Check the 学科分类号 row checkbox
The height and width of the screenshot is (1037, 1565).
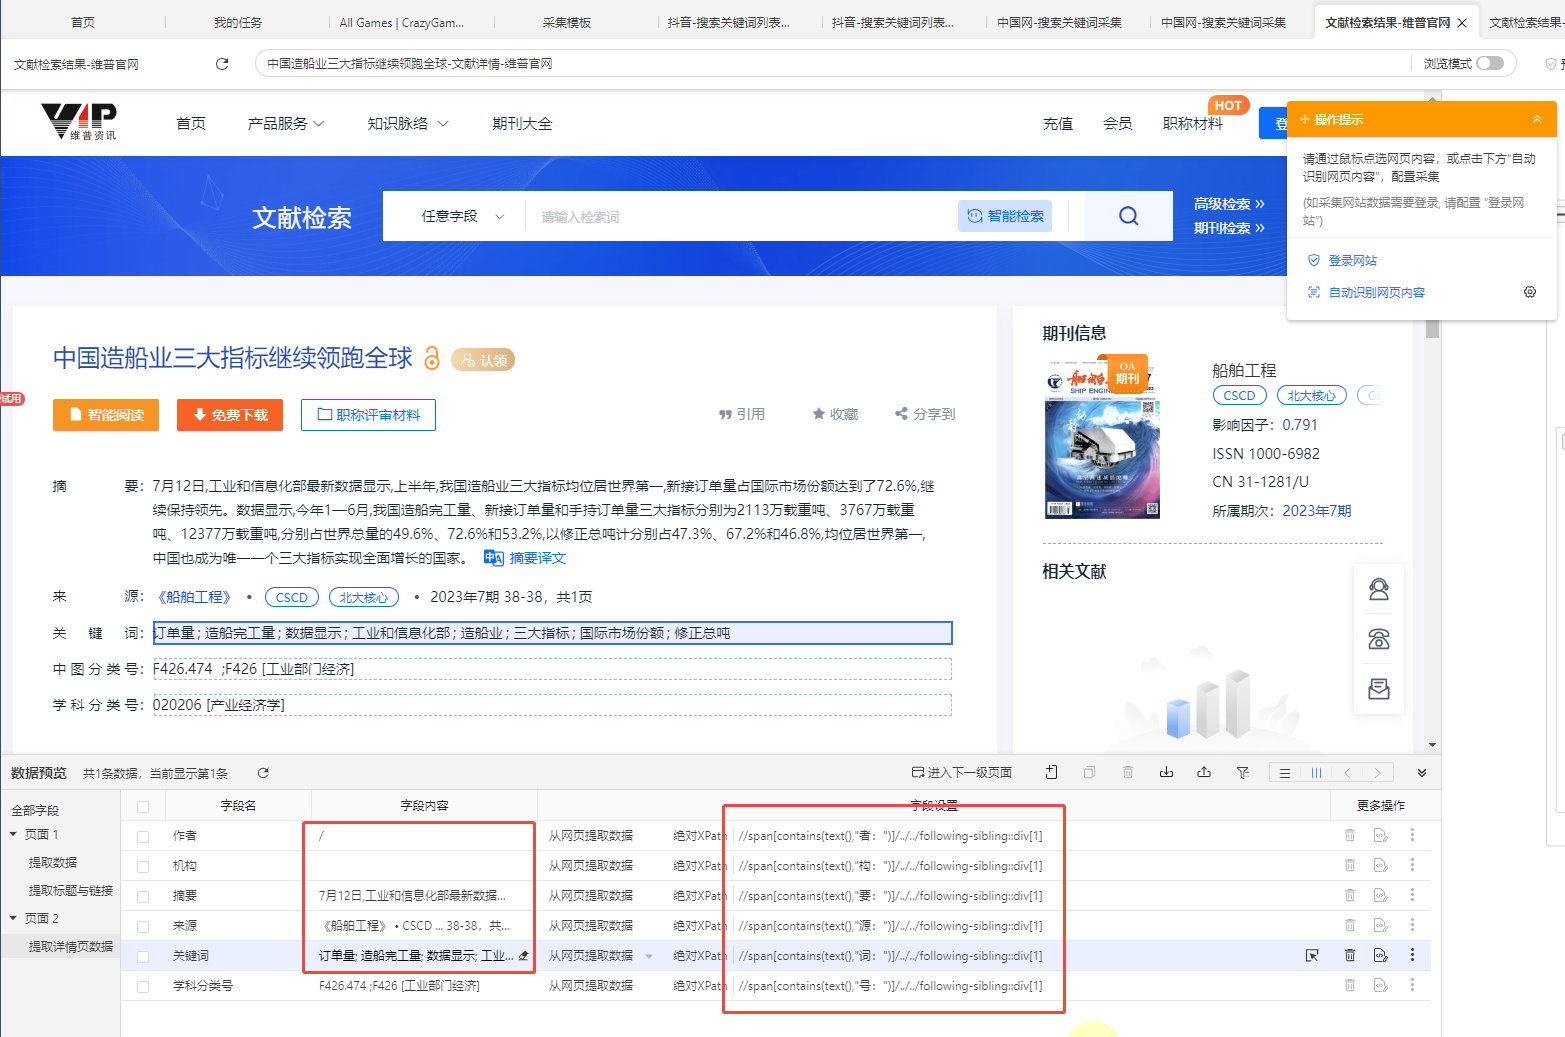pyautogui.click(x=143, y=986)
